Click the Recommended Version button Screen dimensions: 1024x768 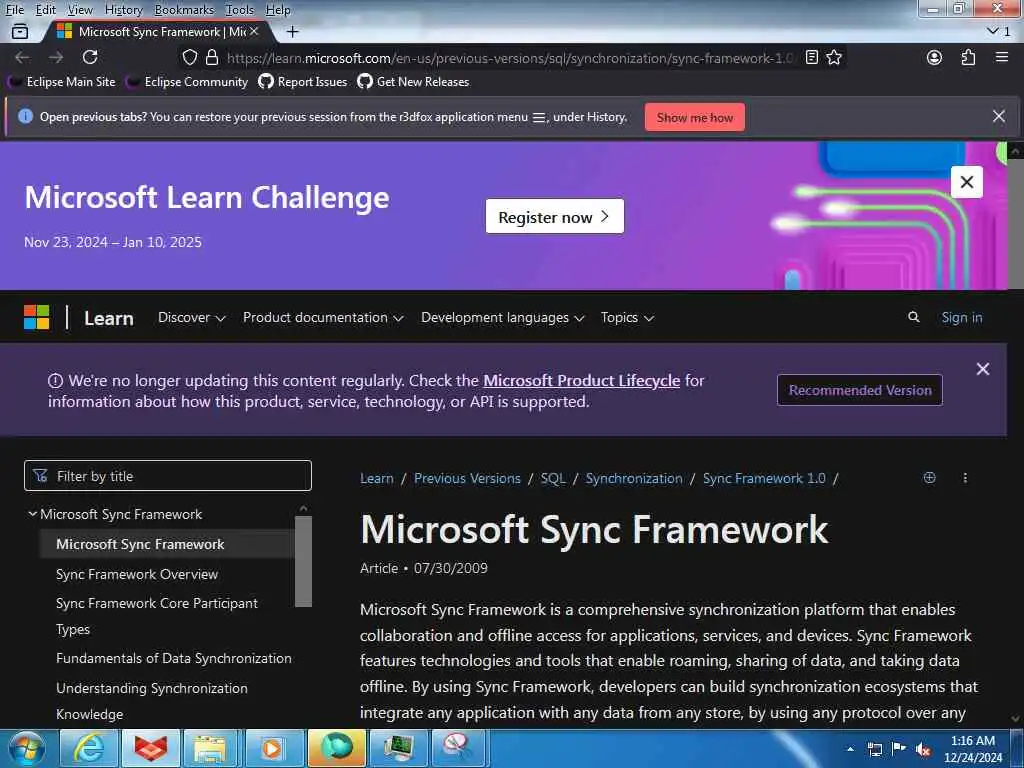pyautogui.click(x=859, y=390)
